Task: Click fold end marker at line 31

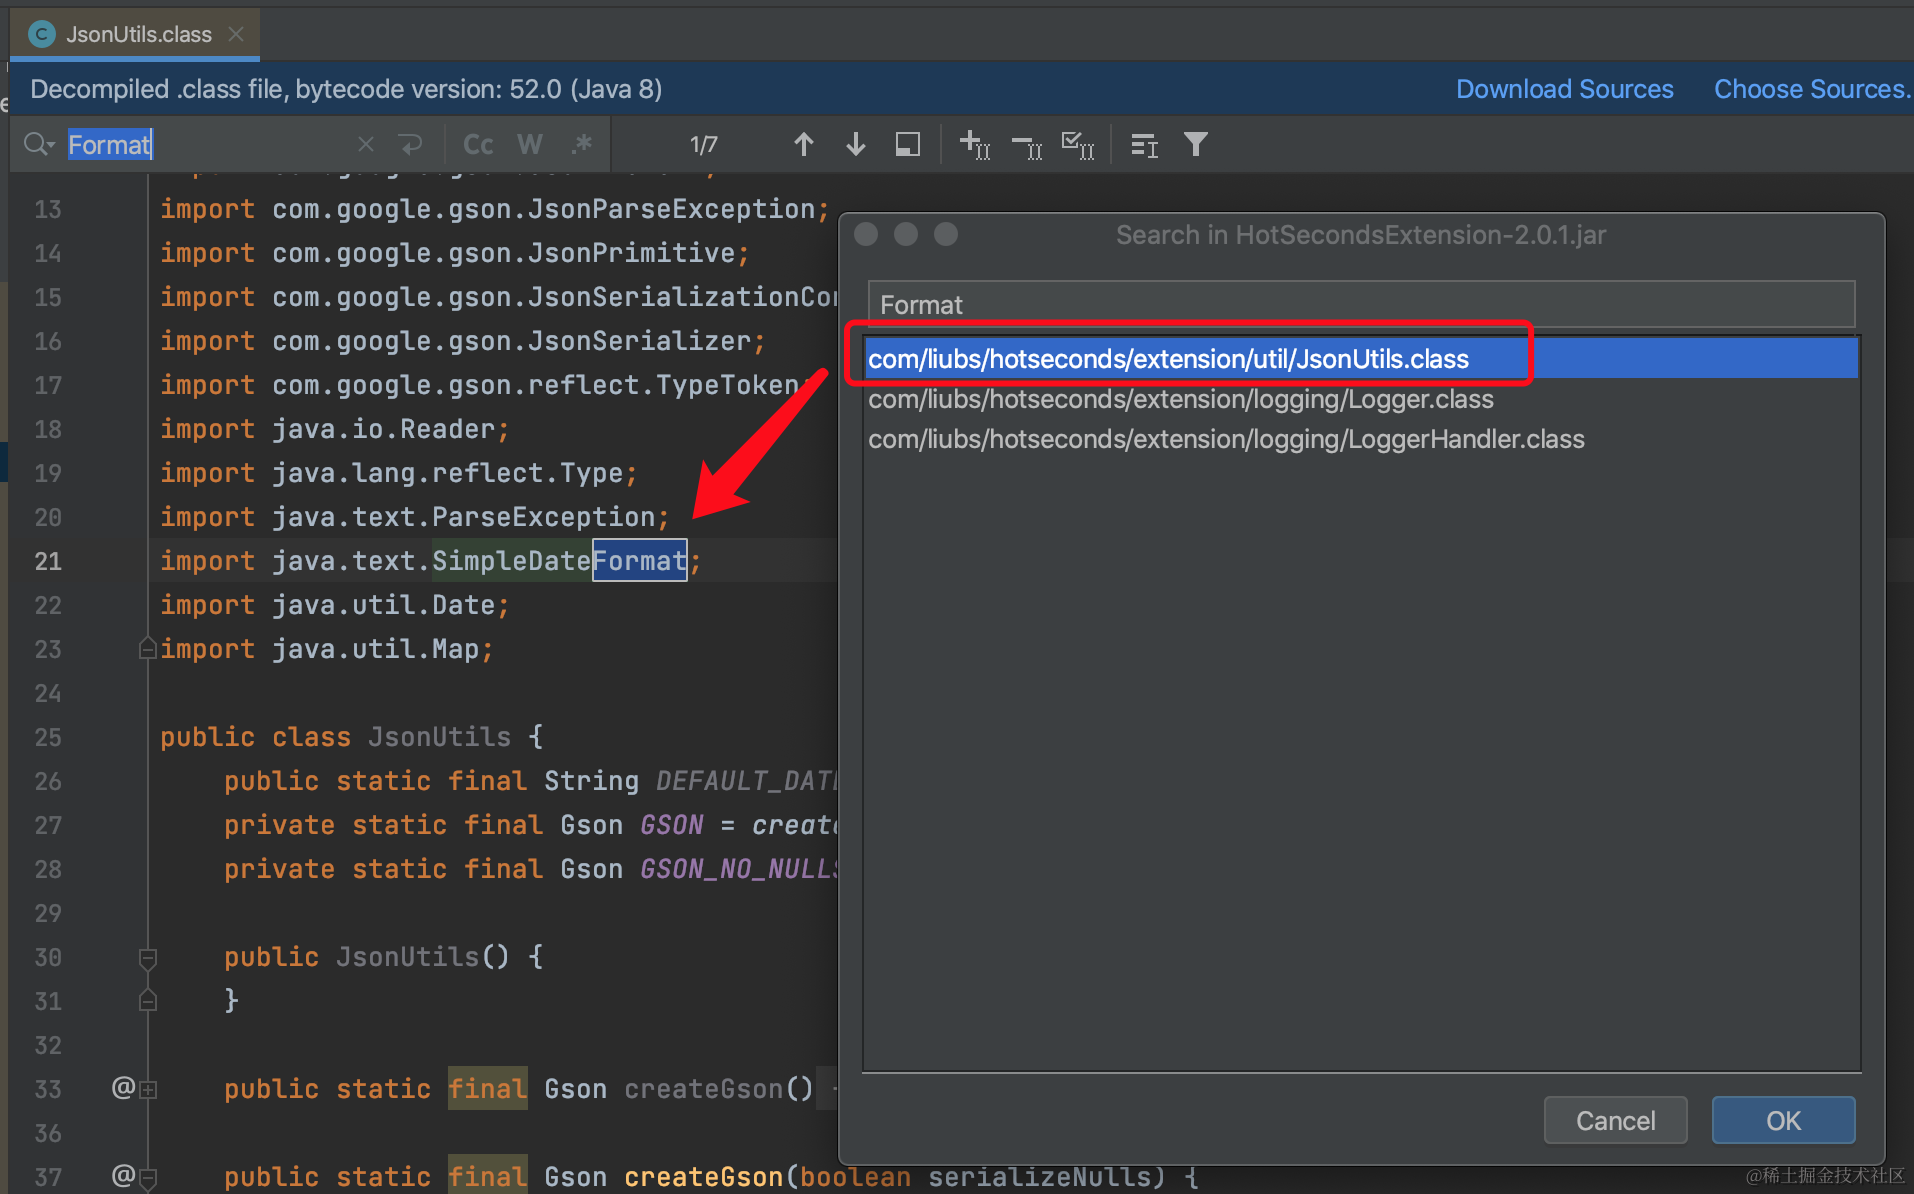Action: point(148,1000)
